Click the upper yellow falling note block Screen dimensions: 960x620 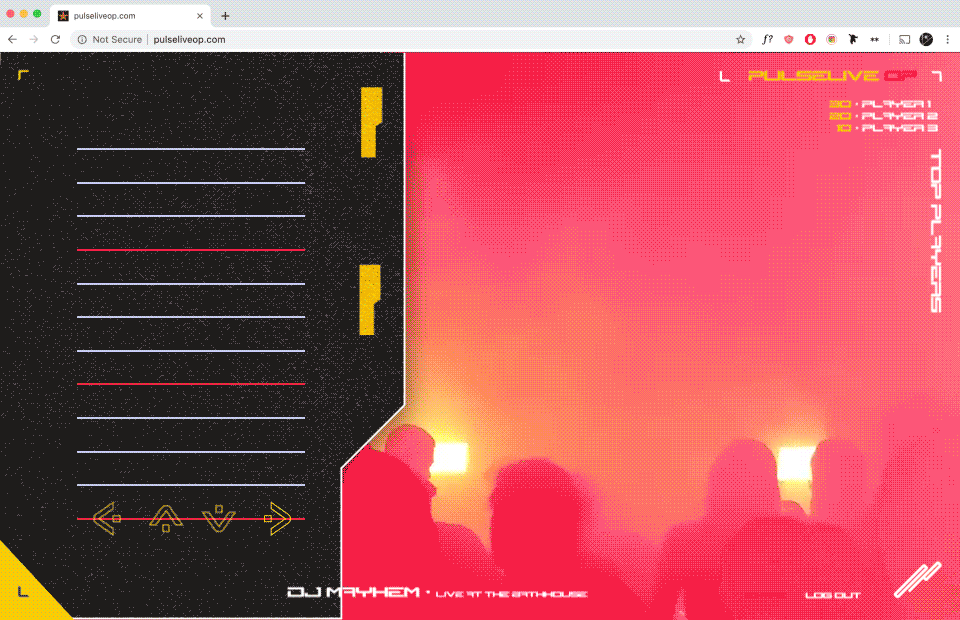click(371, 122)
